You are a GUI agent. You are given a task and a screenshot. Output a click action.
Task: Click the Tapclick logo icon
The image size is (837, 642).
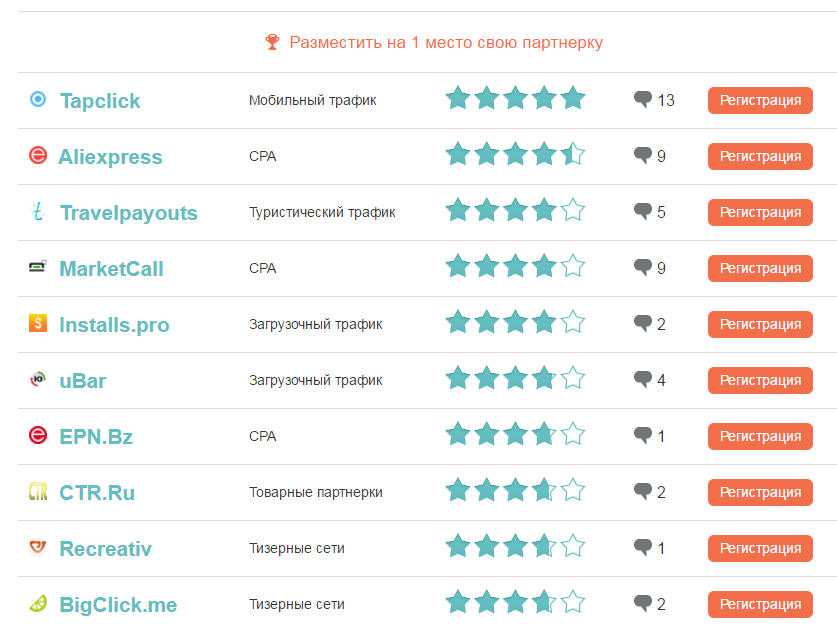(38, 99)
